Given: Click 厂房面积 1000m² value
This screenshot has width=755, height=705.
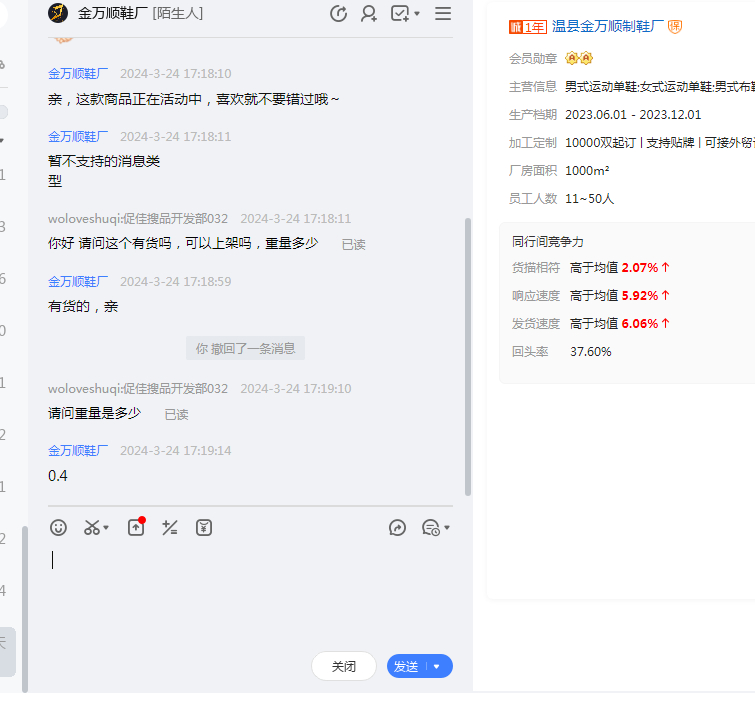Looking at the screenshot, I should click(x=587, y=170).
